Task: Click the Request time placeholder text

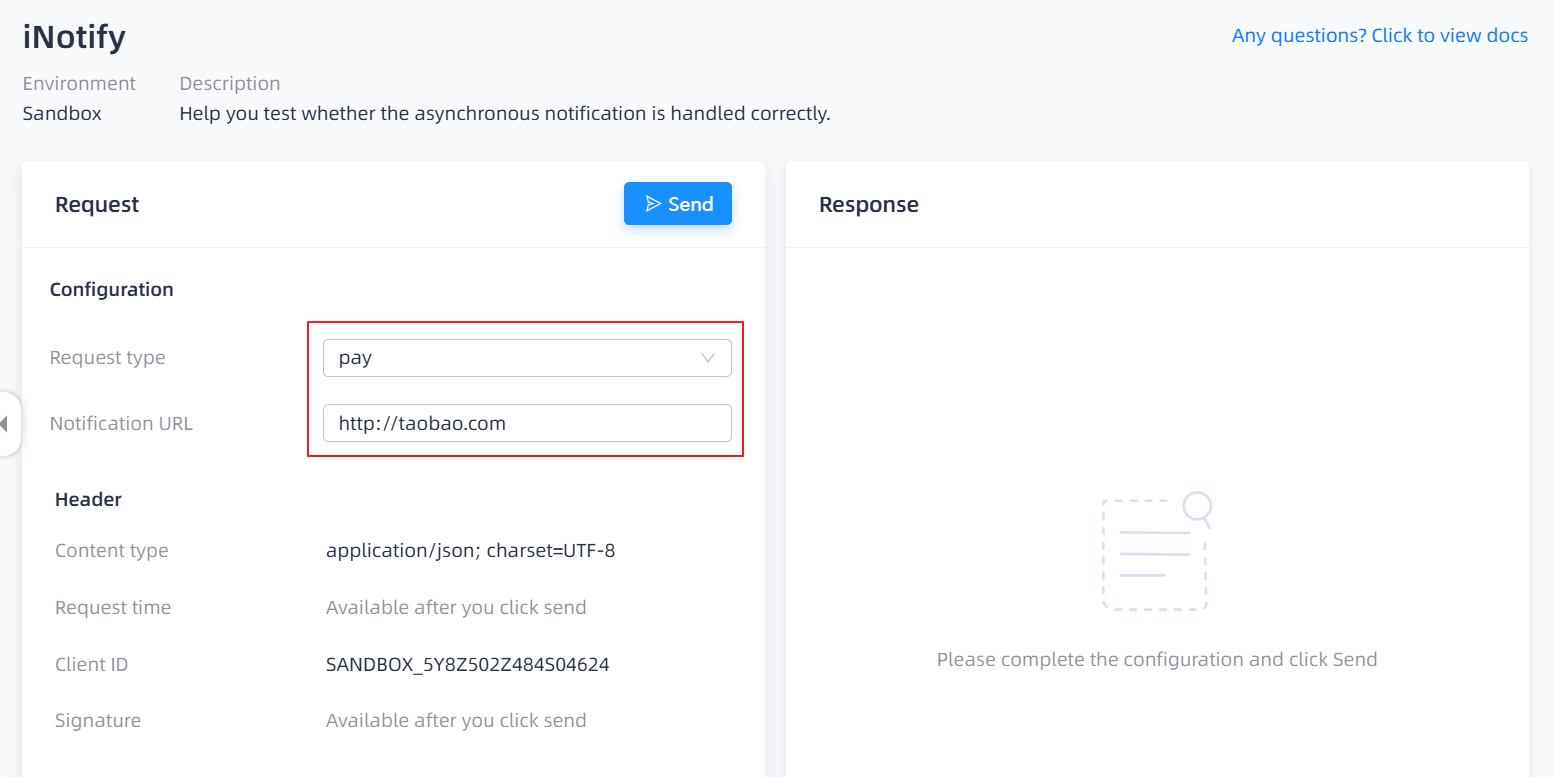Action: click(456, 607)
